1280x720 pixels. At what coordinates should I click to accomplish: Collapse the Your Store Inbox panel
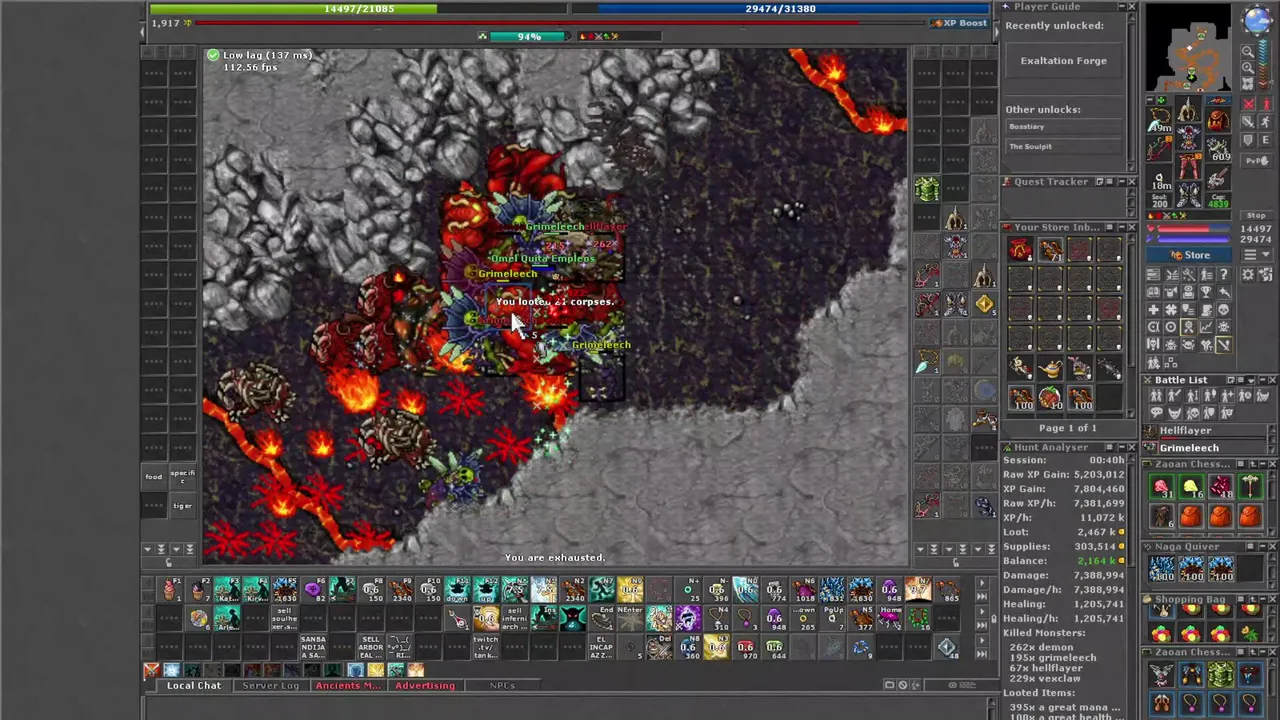(x=1120, y=227)
